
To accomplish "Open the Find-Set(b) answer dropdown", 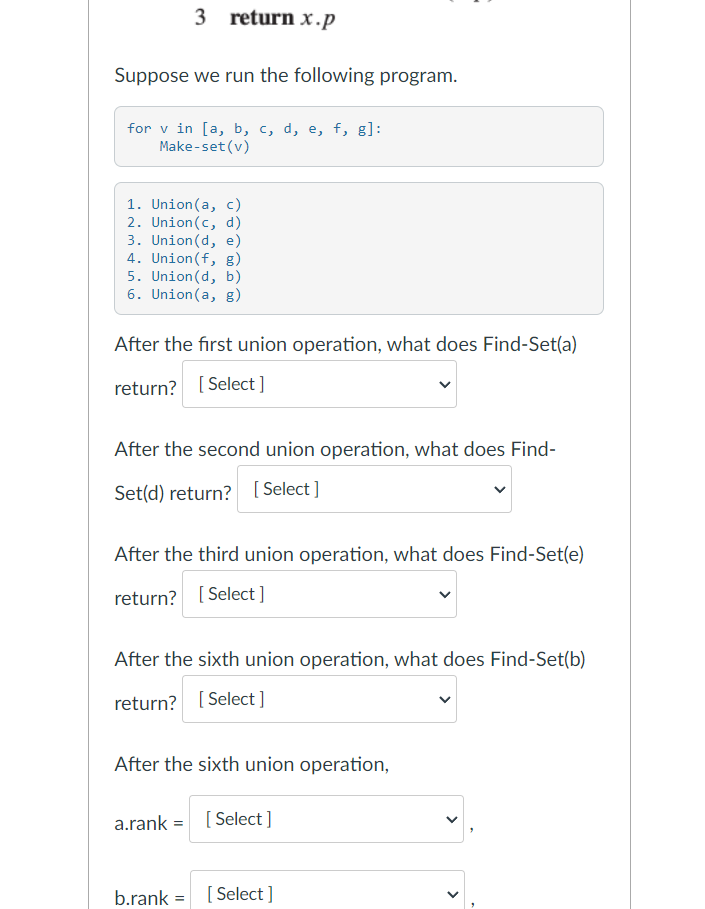I will tap(318, 699).
